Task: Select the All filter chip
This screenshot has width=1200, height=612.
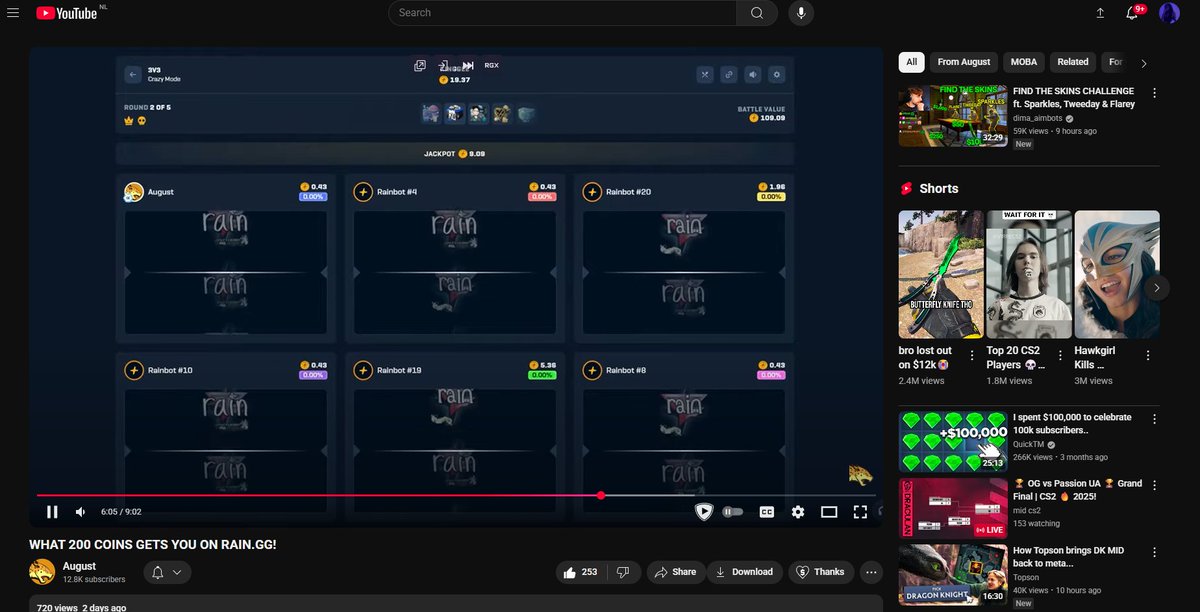Action: tap(911, 62)
